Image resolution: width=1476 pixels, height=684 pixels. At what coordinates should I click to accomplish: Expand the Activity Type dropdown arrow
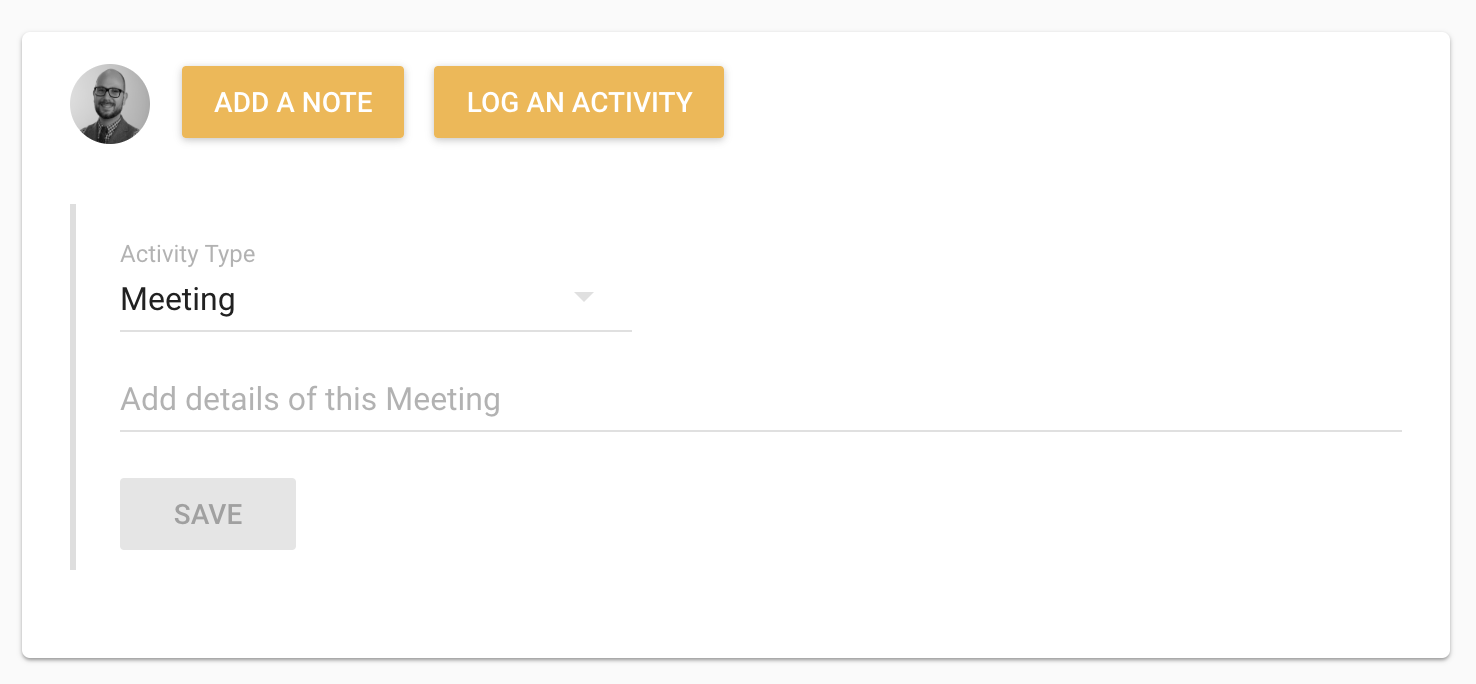584,297
